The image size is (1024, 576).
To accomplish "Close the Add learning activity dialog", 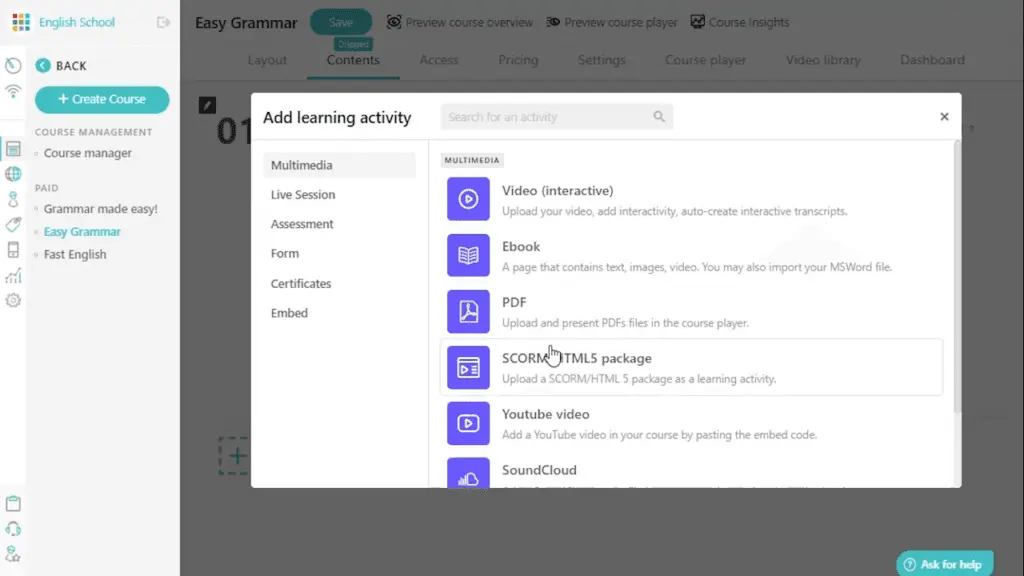I will tap(944, 117).
